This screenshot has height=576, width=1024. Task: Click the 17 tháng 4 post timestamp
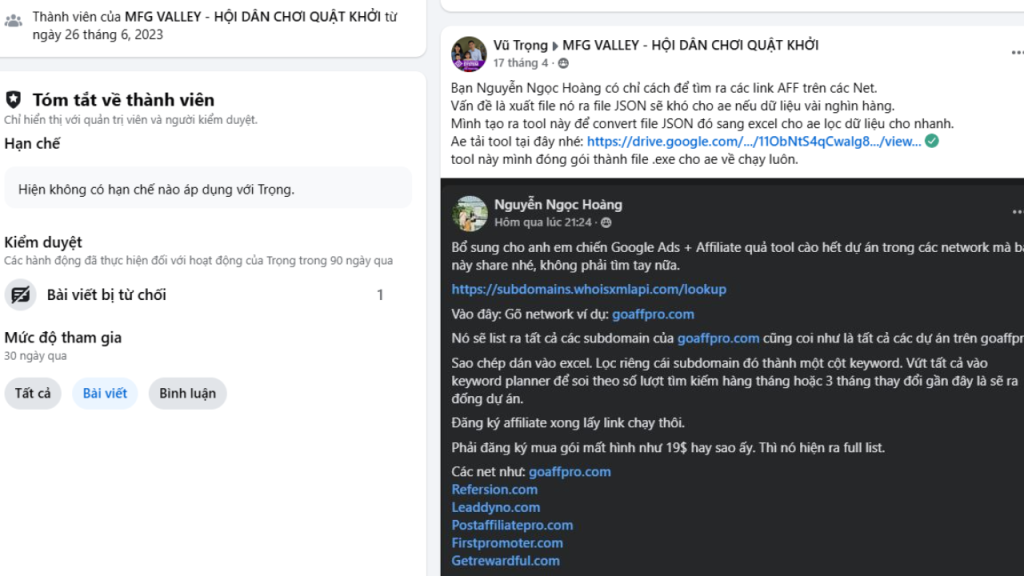coord(520,63)
